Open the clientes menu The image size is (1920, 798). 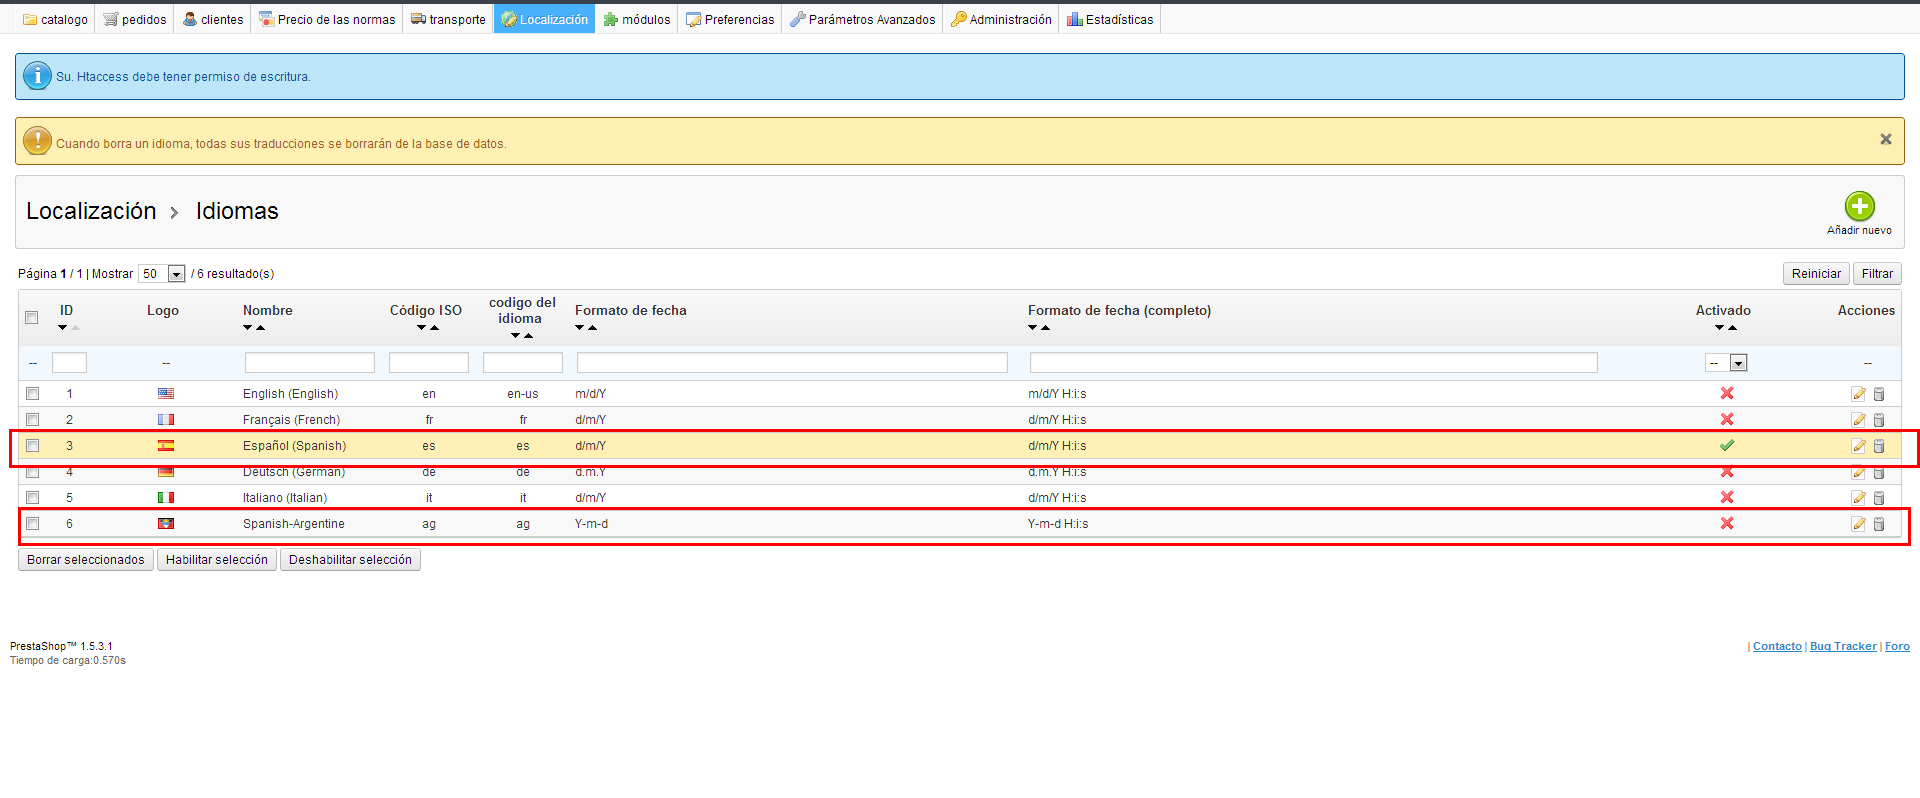pyautogui.click(x=213, y=19)
